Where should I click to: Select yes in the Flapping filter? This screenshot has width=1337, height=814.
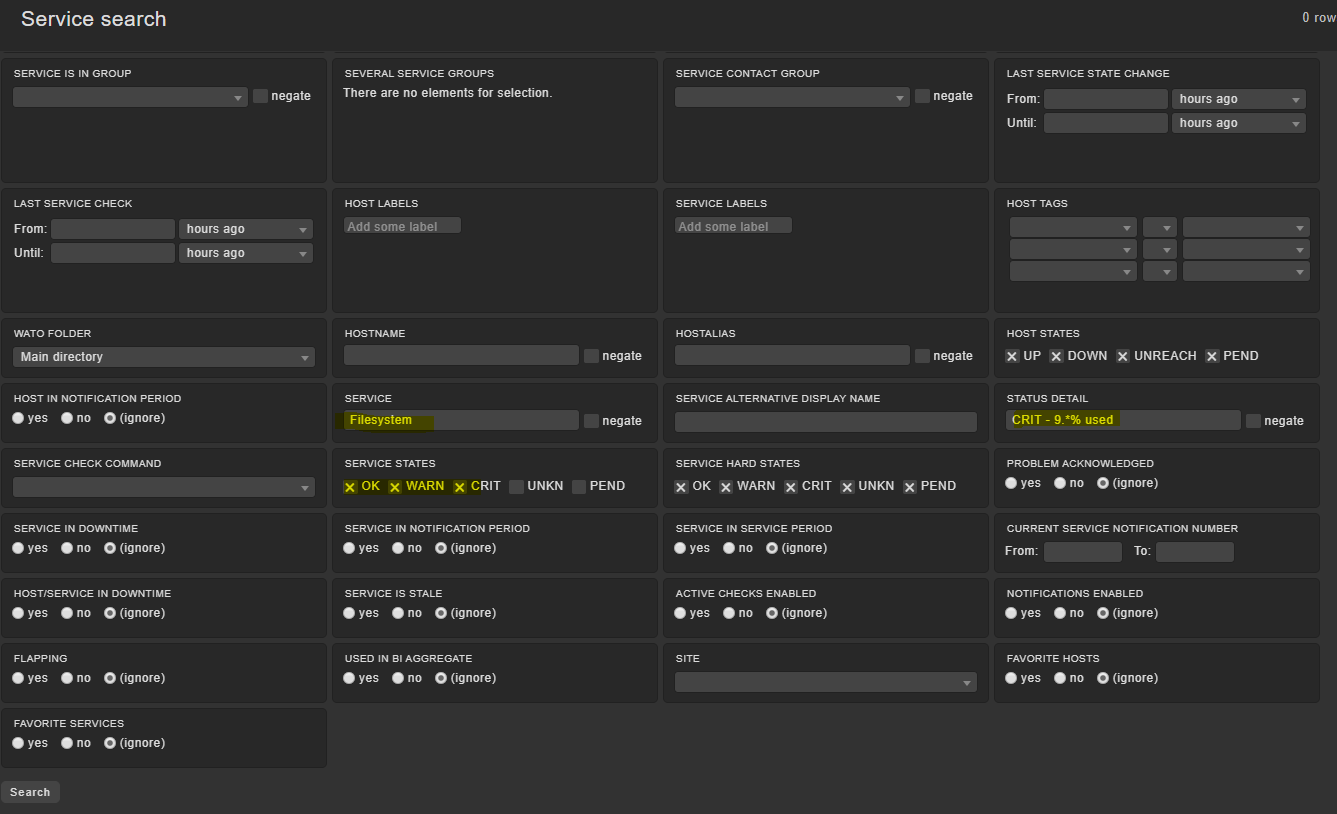pyautogui.click(x=17, y=678)
